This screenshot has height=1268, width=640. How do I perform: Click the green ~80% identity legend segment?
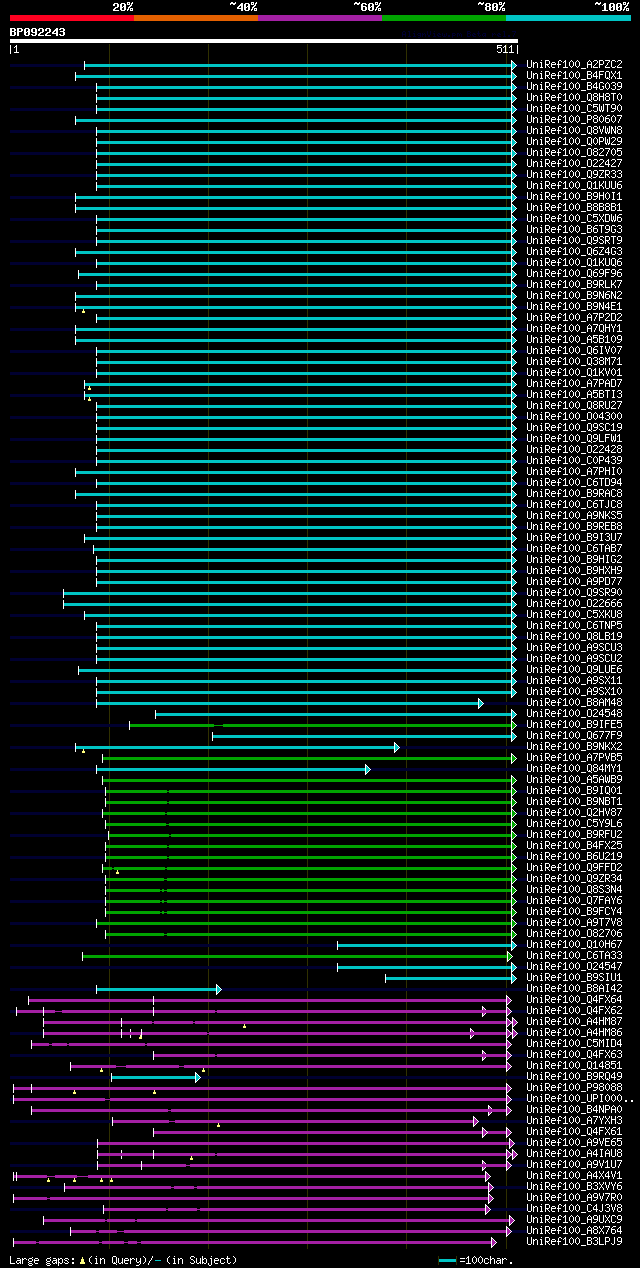pyautogui.click(x=444, y=18)
